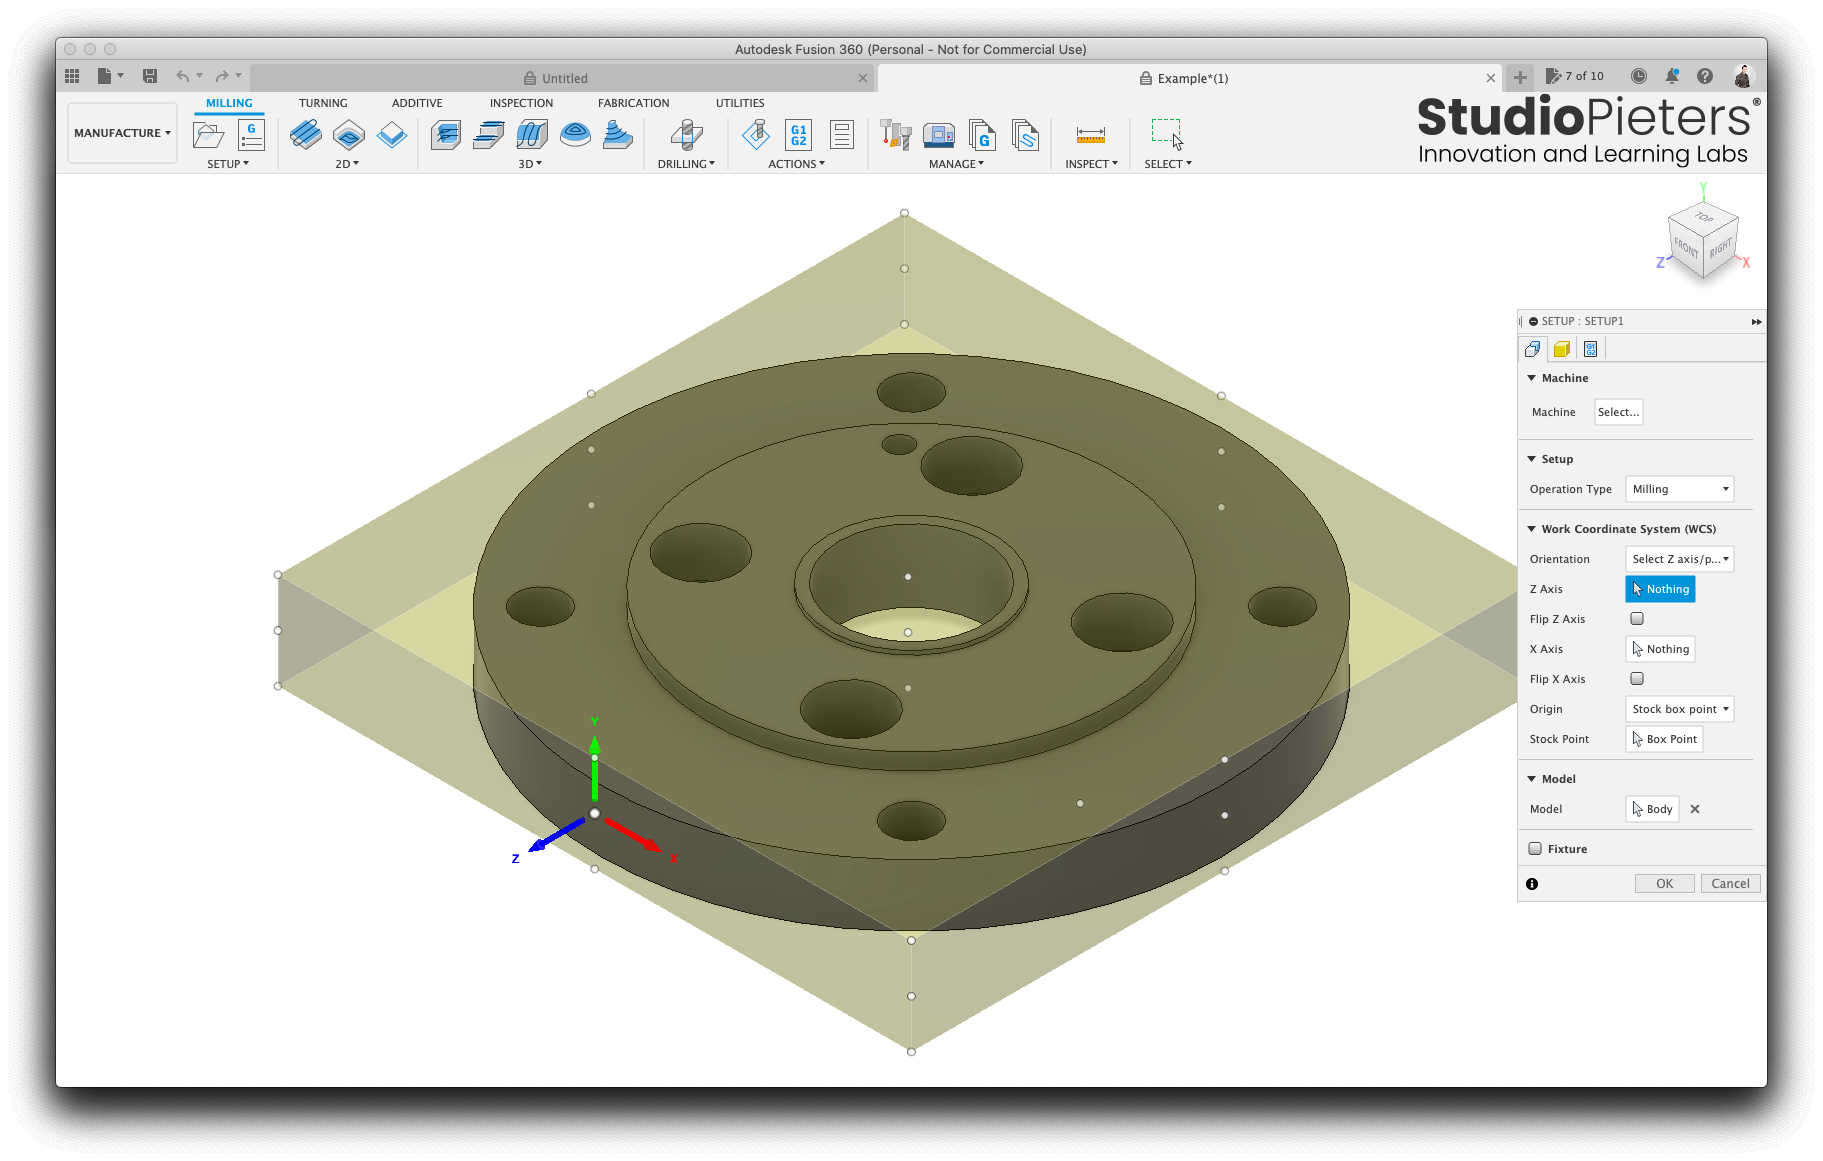Switch to the UTILITIES tab

[x=740, y=103]
